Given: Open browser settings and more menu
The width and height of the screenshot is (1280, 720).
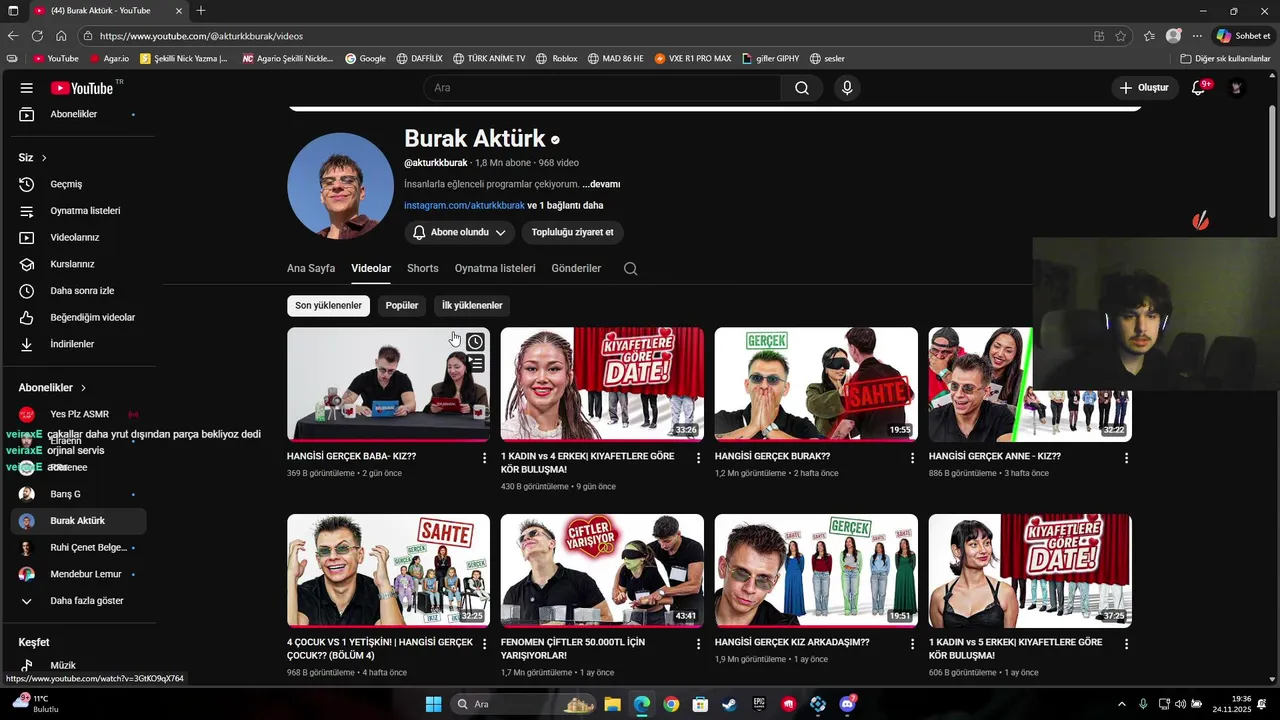Looking at the screenshot, I should pyautogui.click(x=1197, y=36).
